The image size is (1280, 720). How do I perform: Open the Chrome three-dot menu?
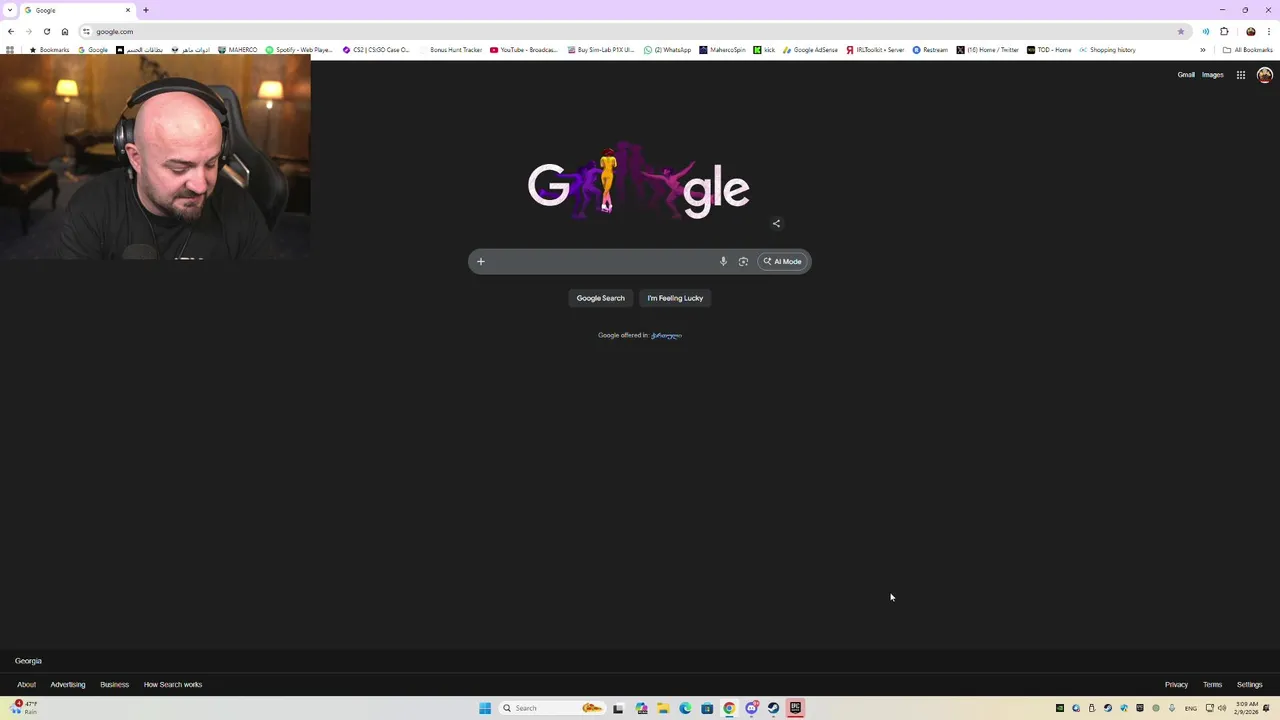click(x=1269, y=31)
